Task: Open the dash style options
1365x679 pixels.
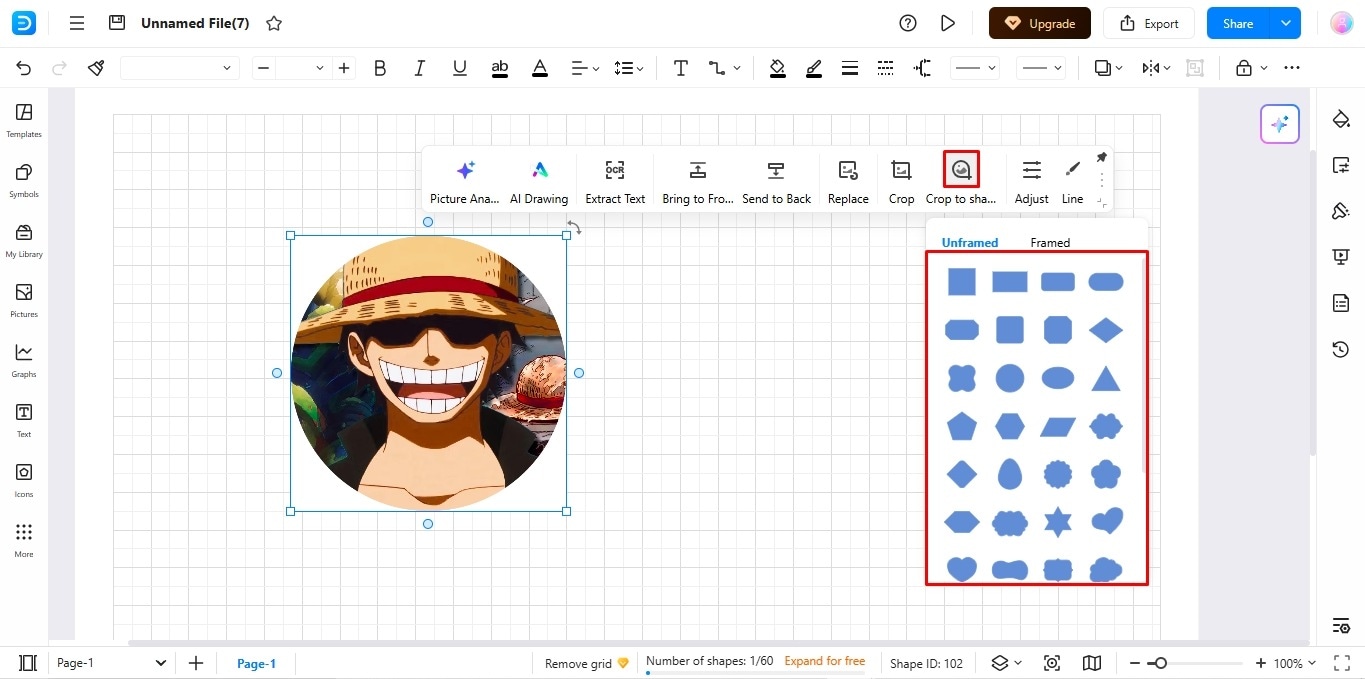Action: coord(886,68)
